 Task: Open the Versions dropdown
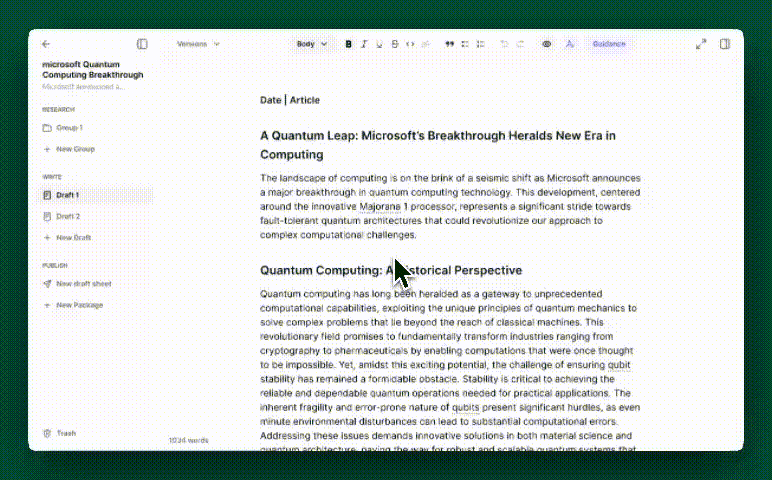(198, 44)
